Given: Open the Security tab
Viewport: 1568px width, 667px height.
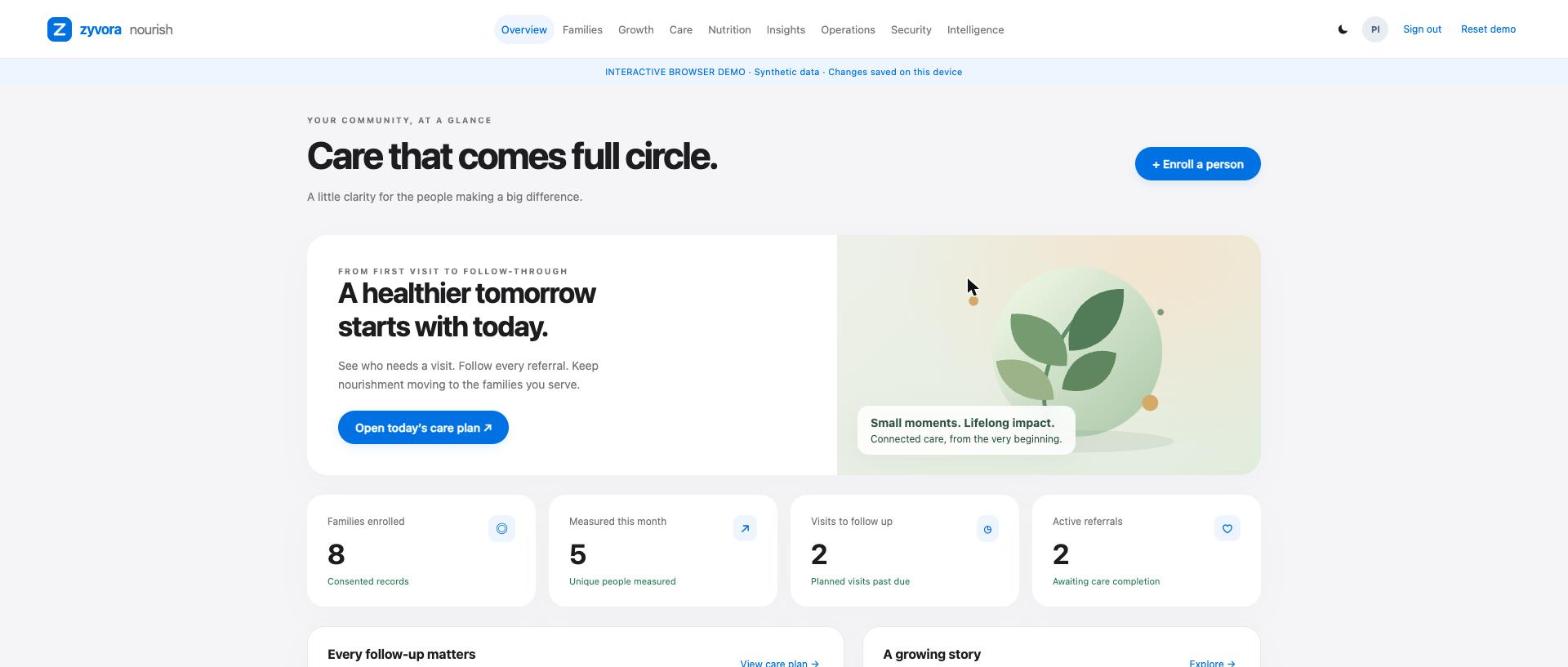Looking at the screenshot, I should 911,29.
